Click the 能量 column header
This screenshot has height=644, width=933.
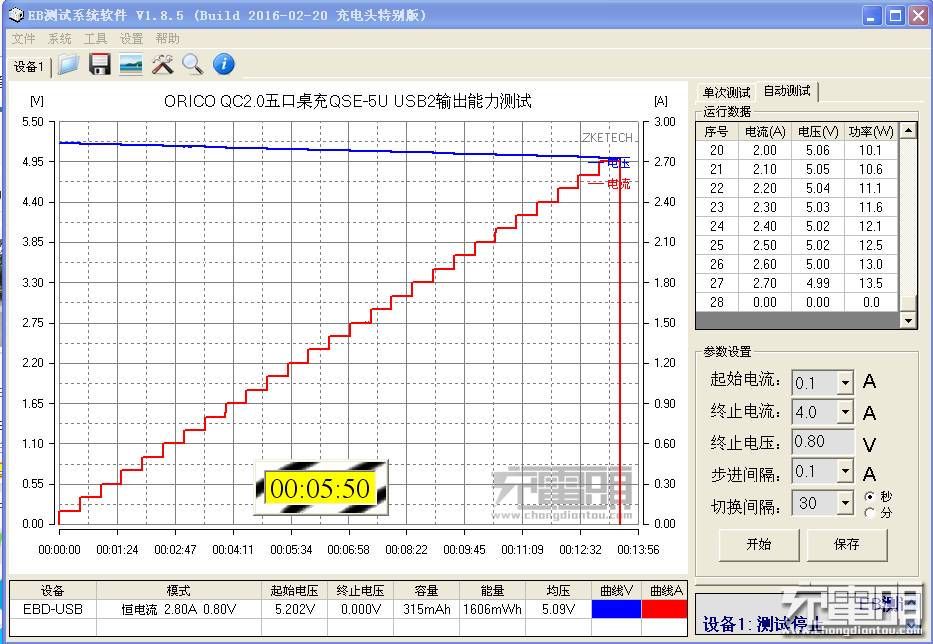(x=492, y=590)
